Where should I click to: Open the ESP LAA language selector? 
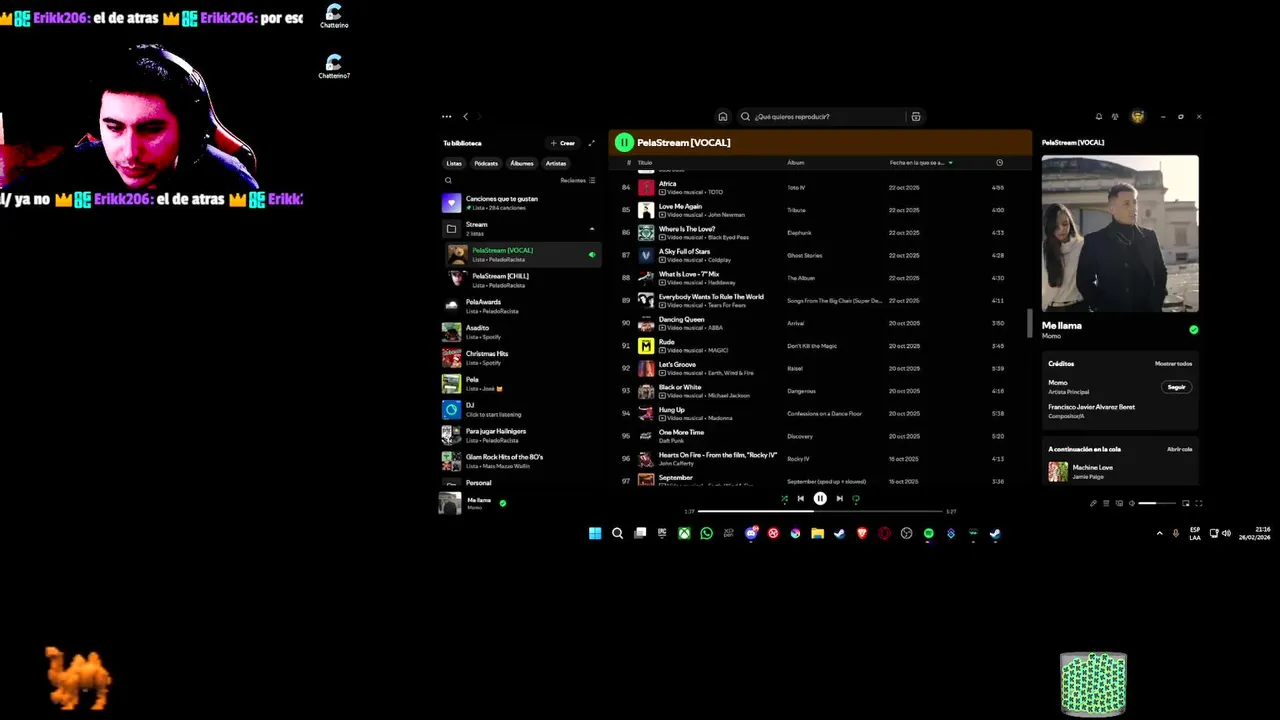click(x=1195, y=534)
